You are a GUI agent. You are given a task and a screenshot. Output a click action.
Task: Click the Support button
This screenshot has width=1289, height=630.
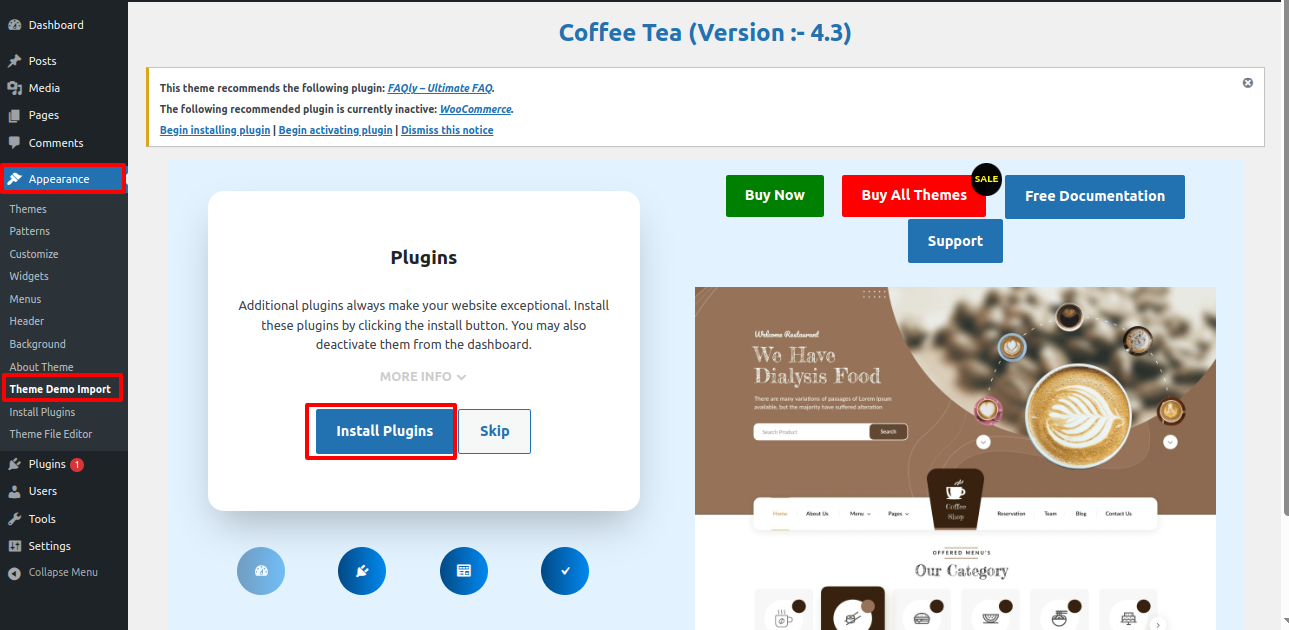[x=955, y=241]
